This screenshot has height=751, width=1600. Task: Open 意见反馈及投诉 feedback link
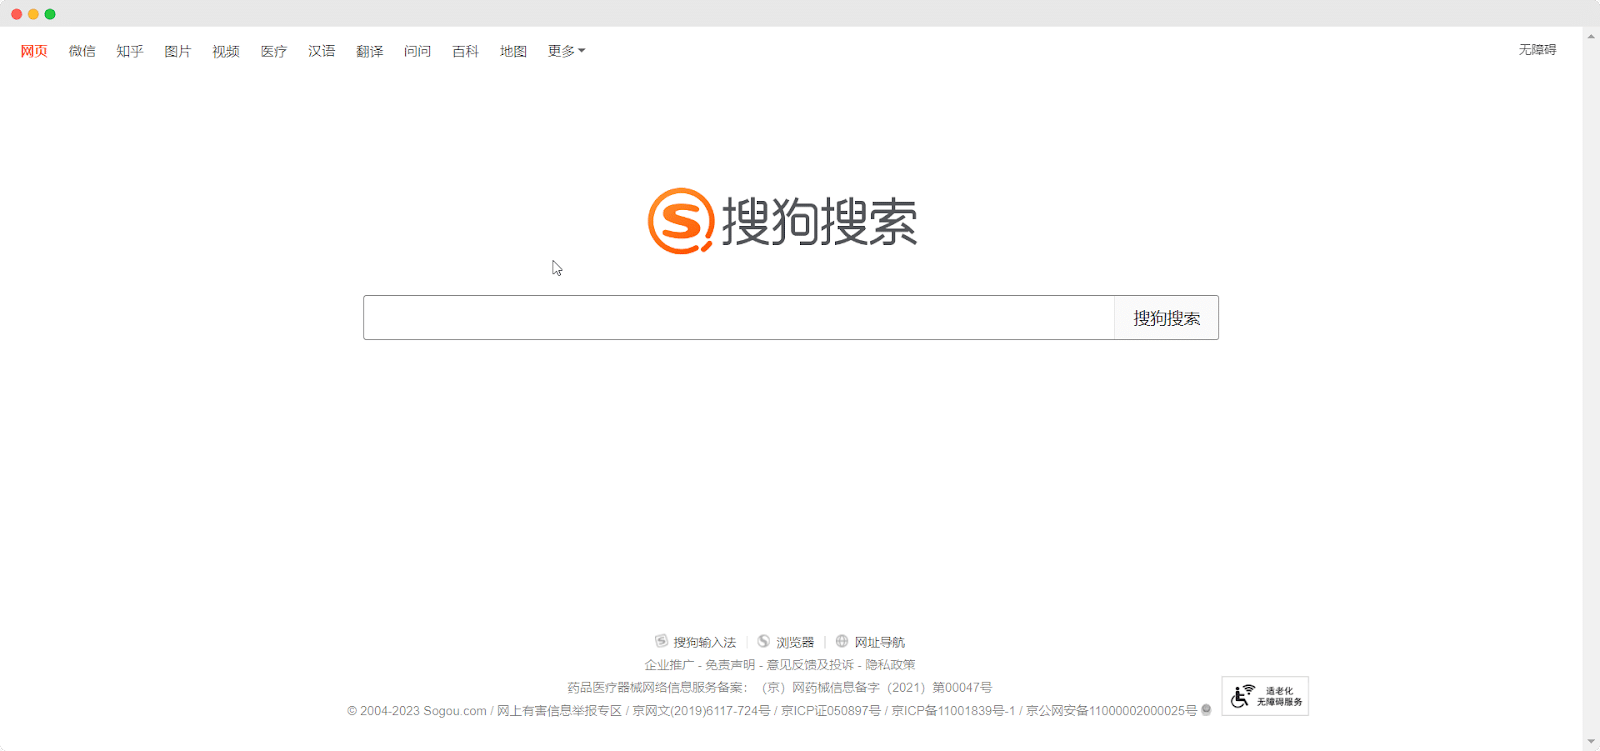(x=810, y=665)
